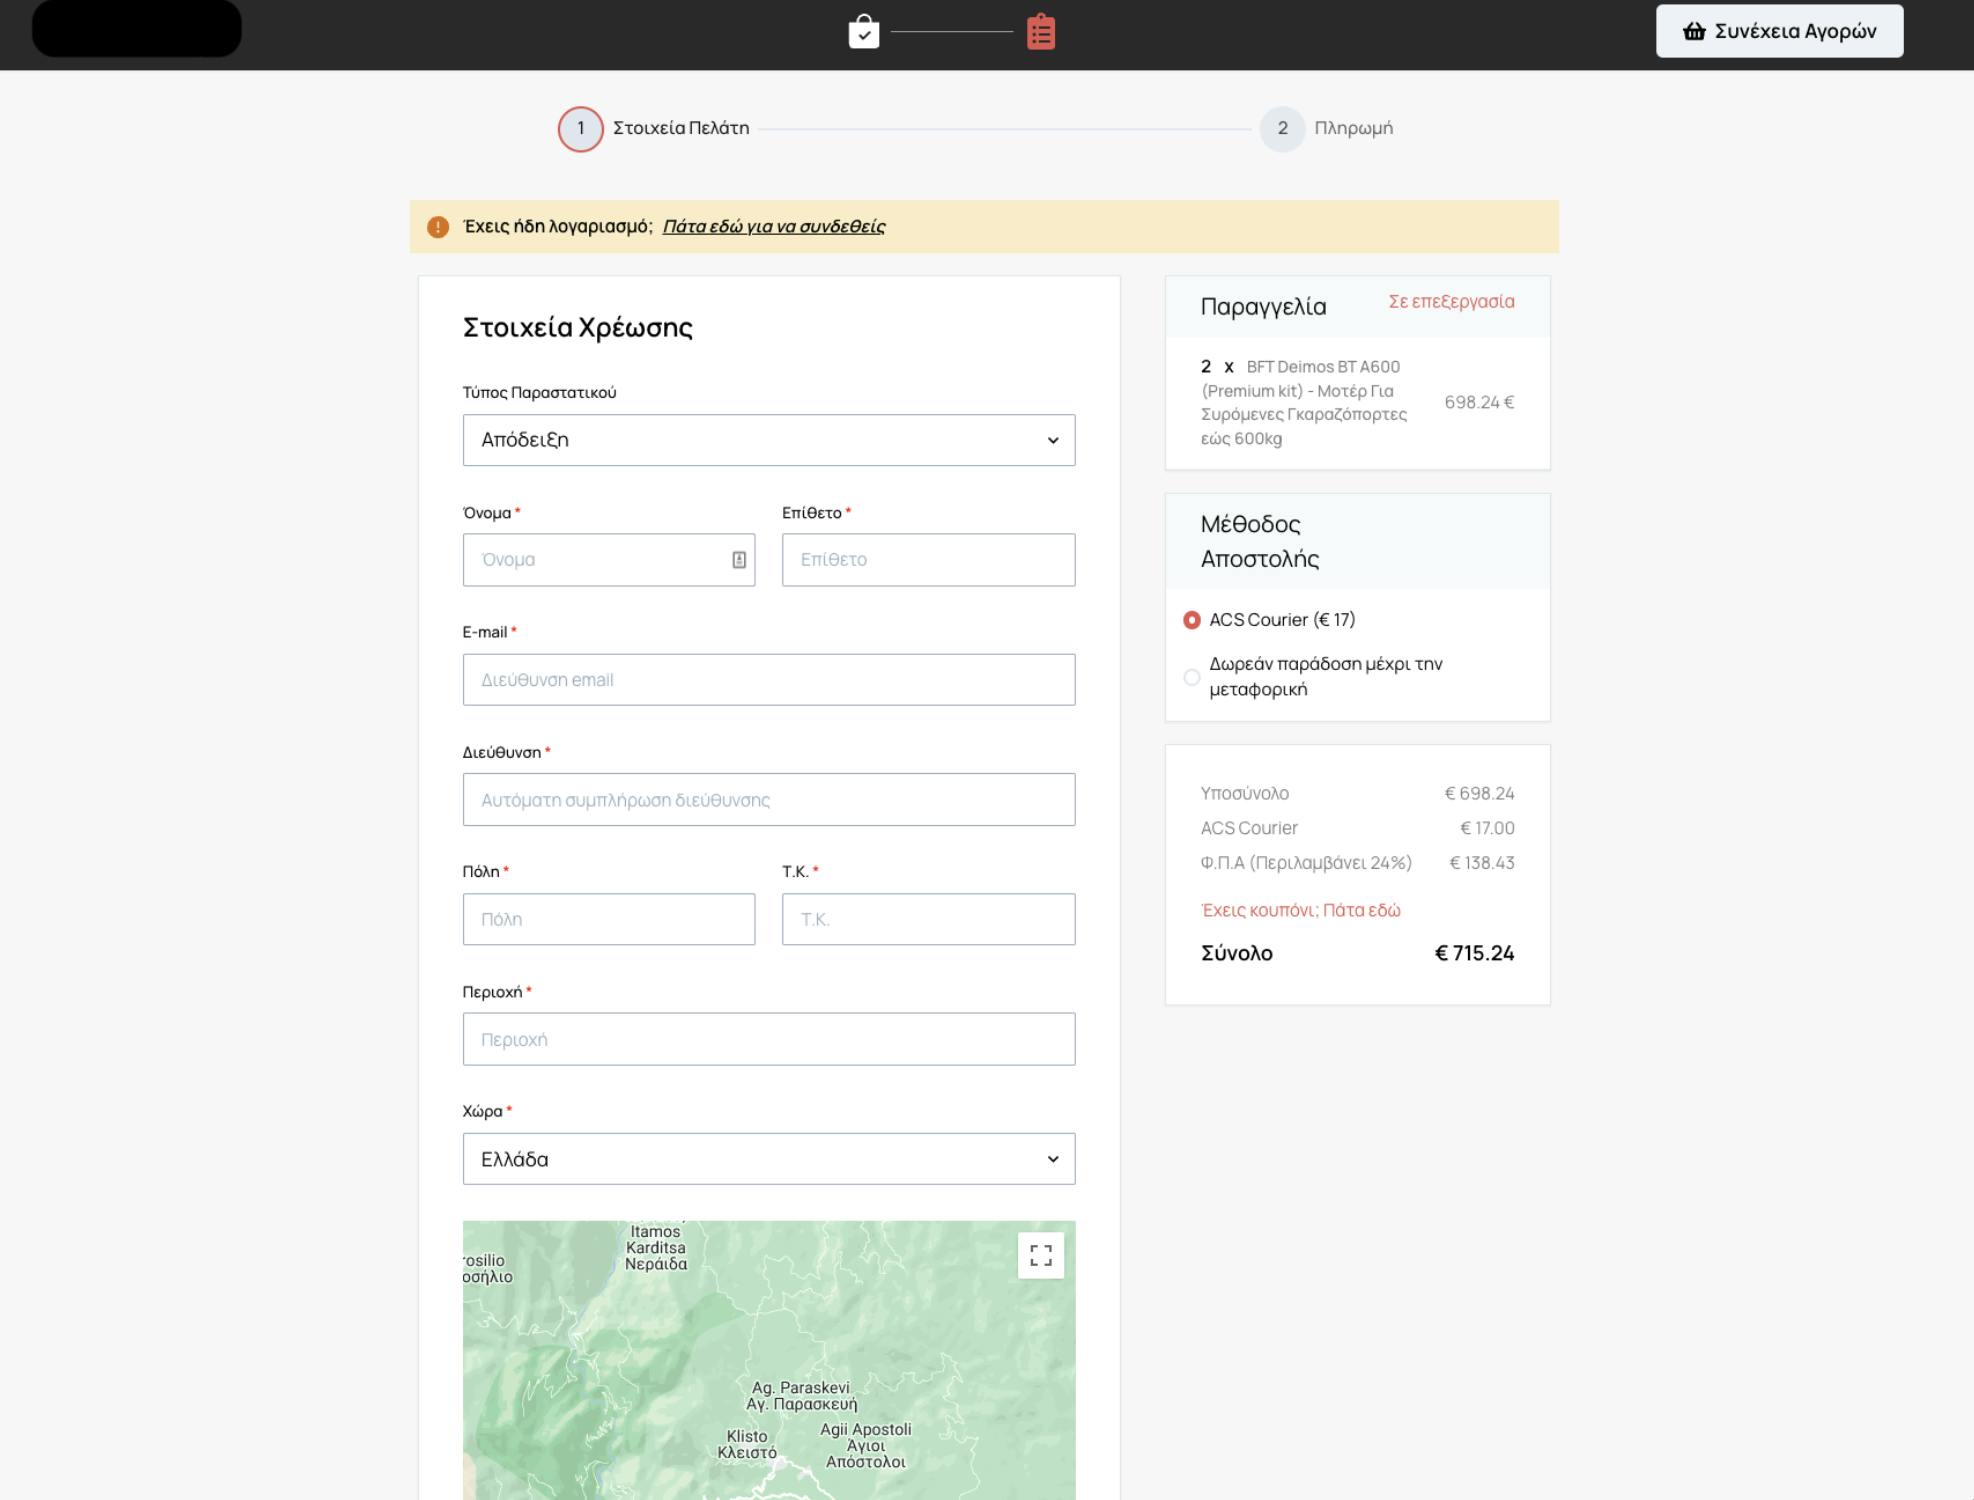
Task: Click the Πάτα εδώ για να συνδεθείς link
Action: point(773,227)
